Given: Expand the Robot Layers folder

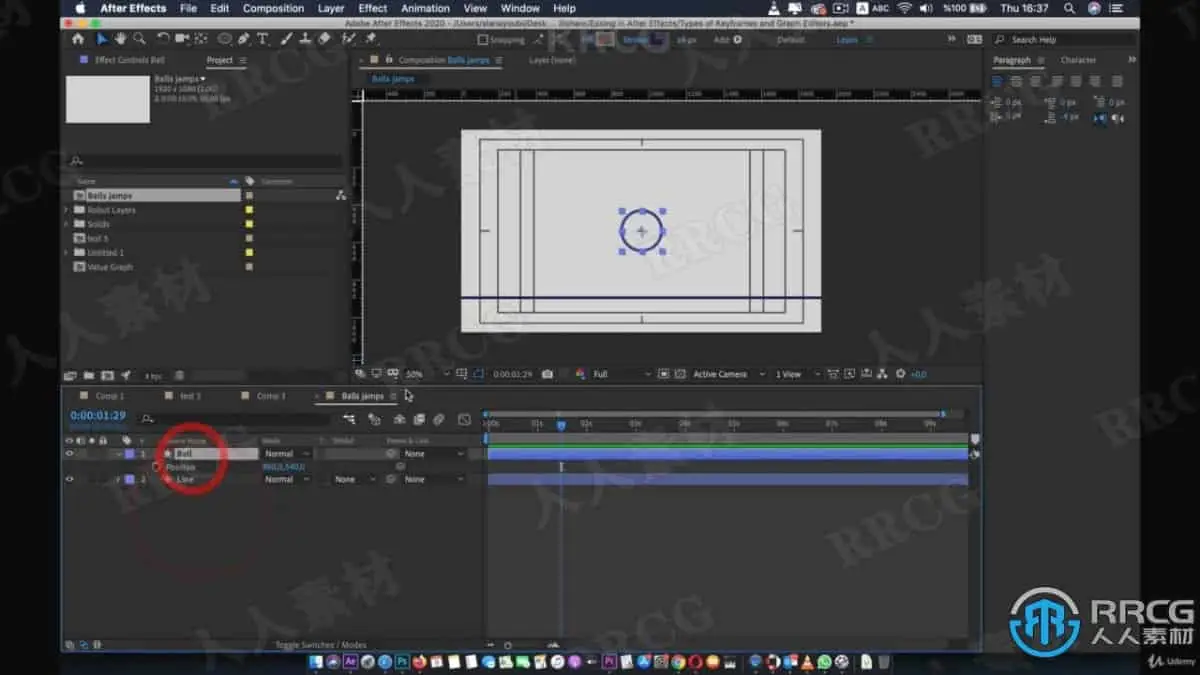Looking at the screenshot, I should [x=67, y=210].
